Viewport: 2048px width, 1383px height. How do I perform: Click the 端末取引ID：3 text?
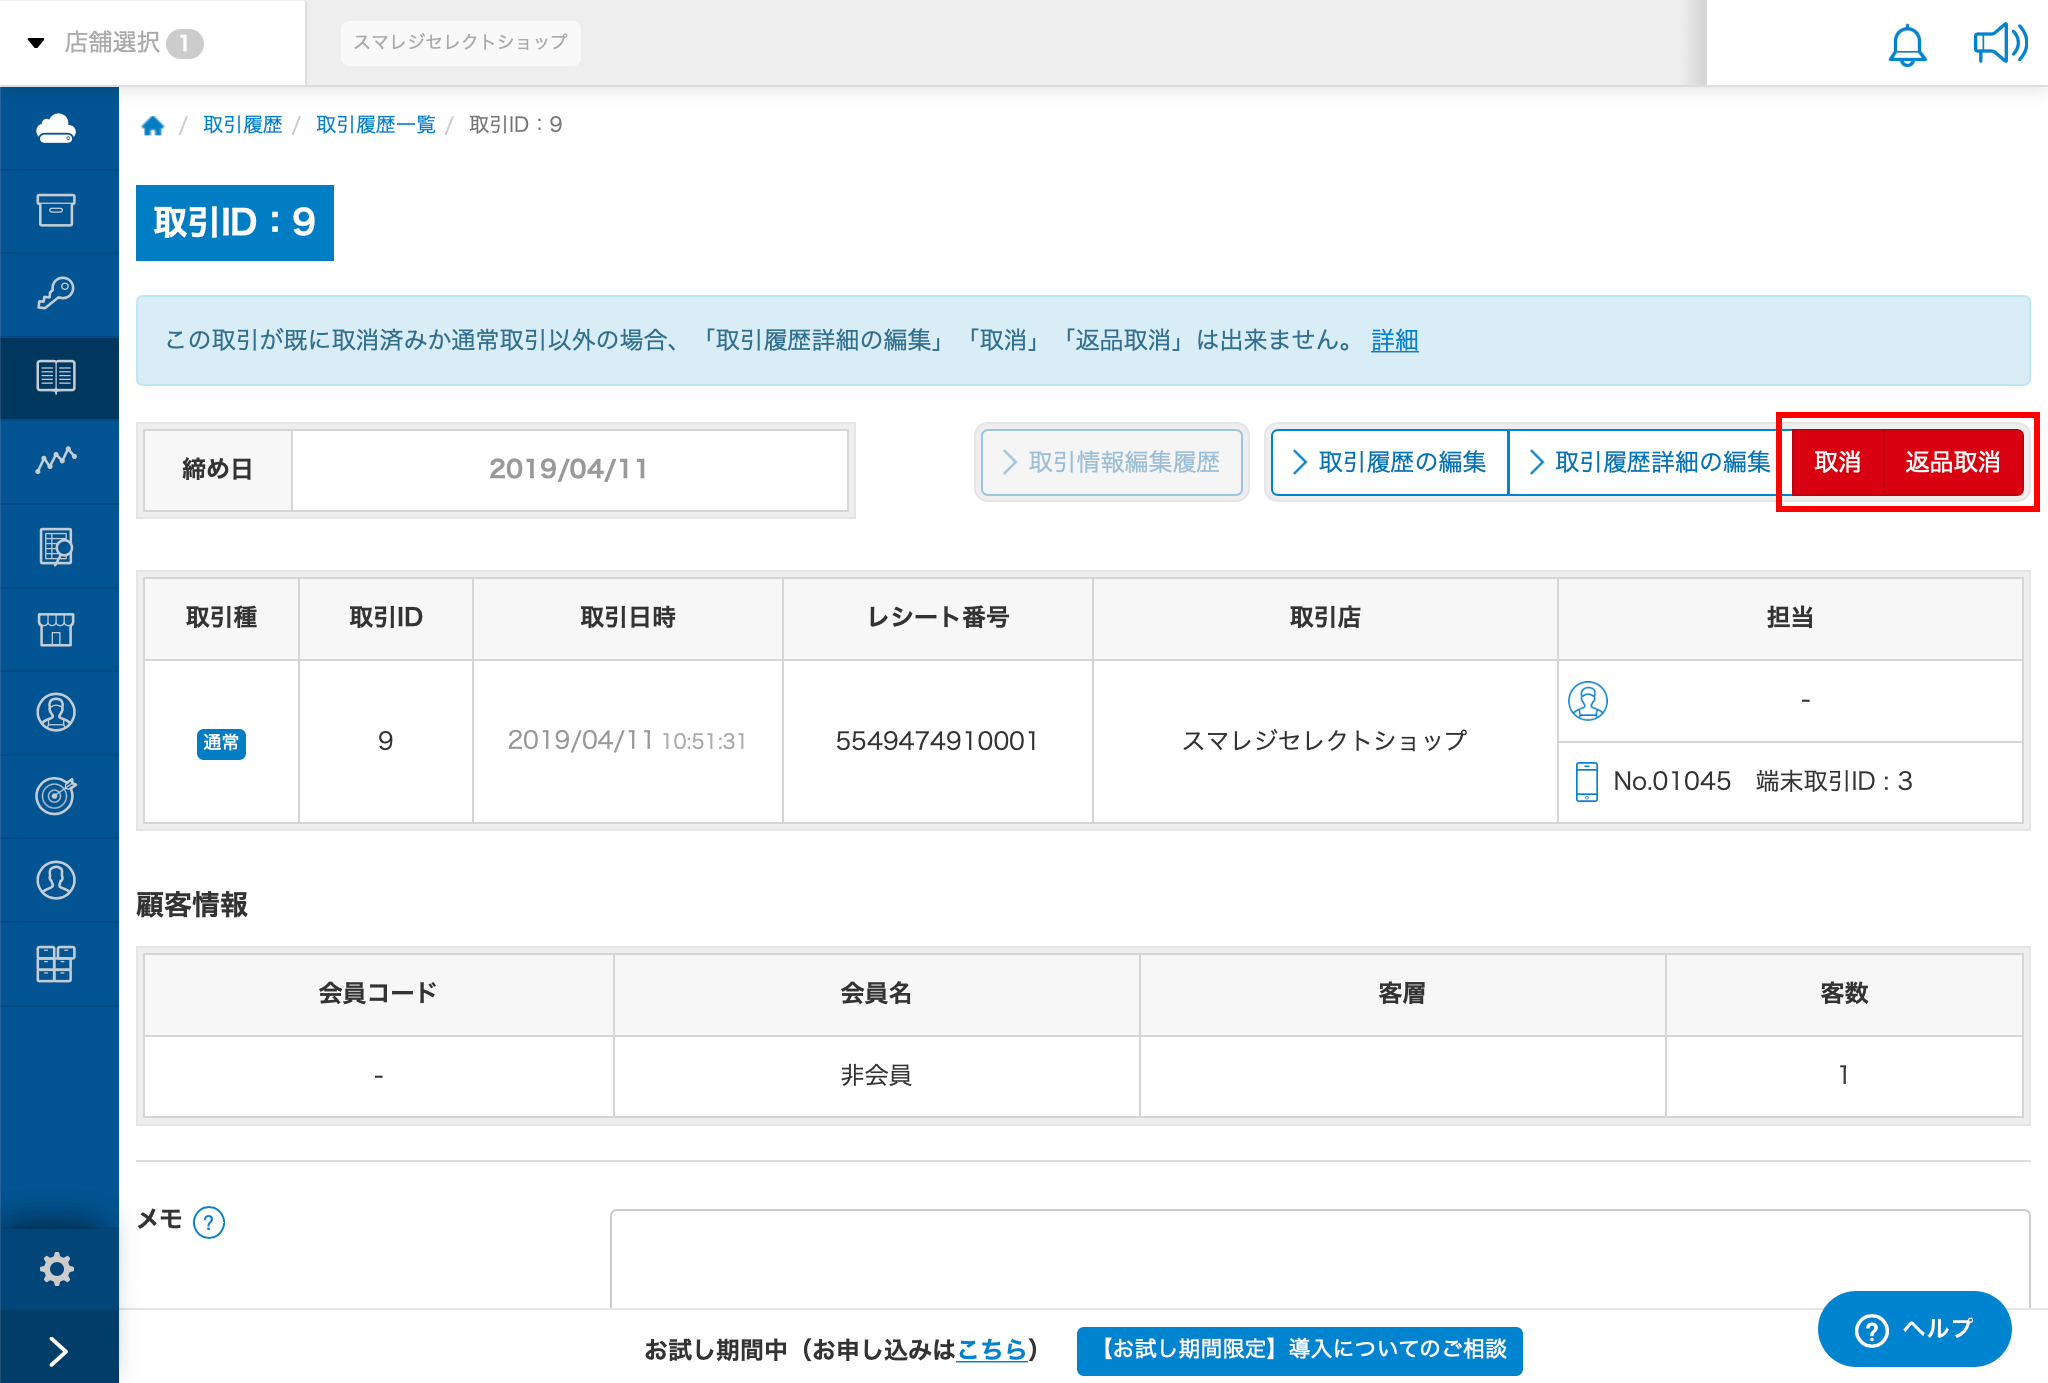click(x=1834, y=781)
